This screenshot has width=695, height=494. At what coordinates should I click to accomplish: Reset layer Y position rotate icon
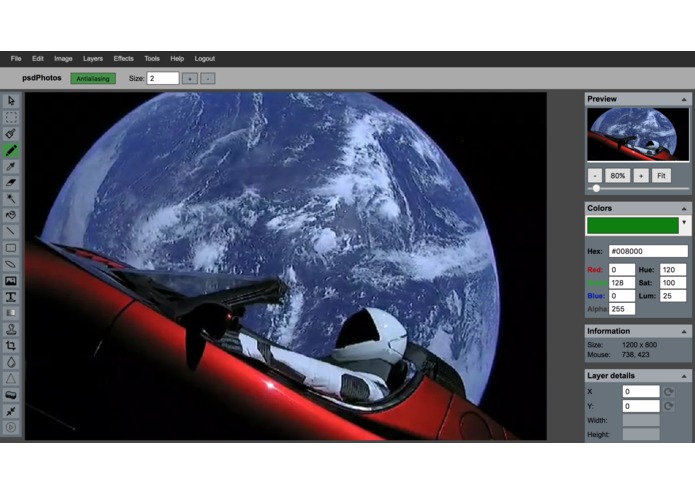668,406
